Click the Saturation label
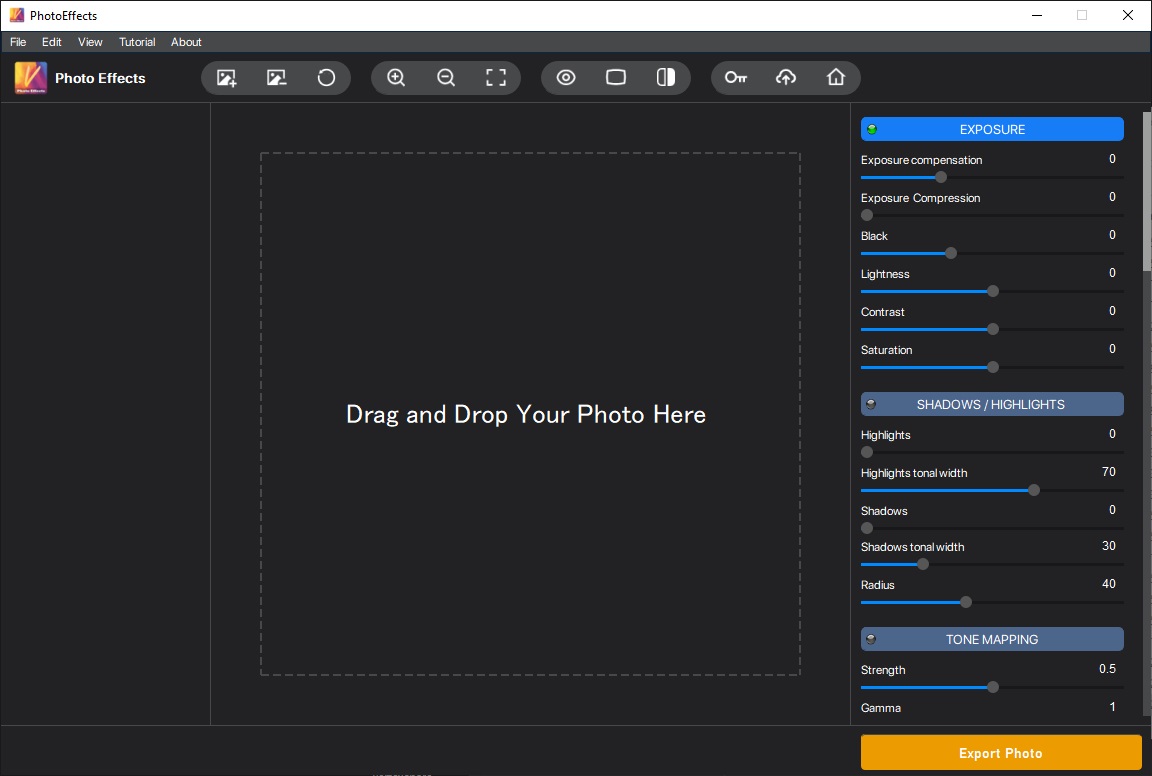 point(887,350)
